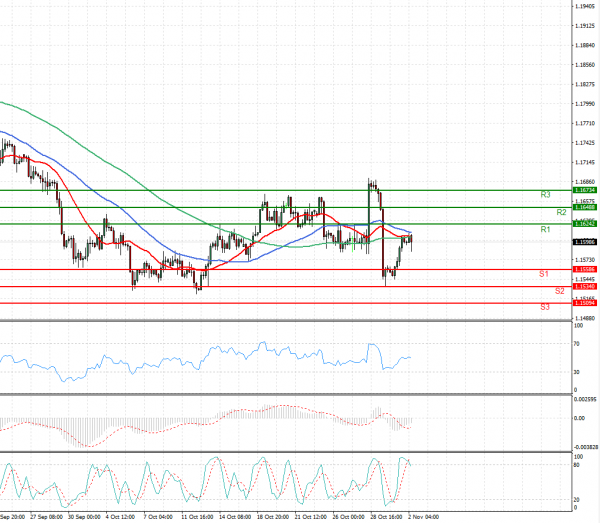Click the 1.15730 price axis value
Screen dimensions: 600x523
pos(585,260)
